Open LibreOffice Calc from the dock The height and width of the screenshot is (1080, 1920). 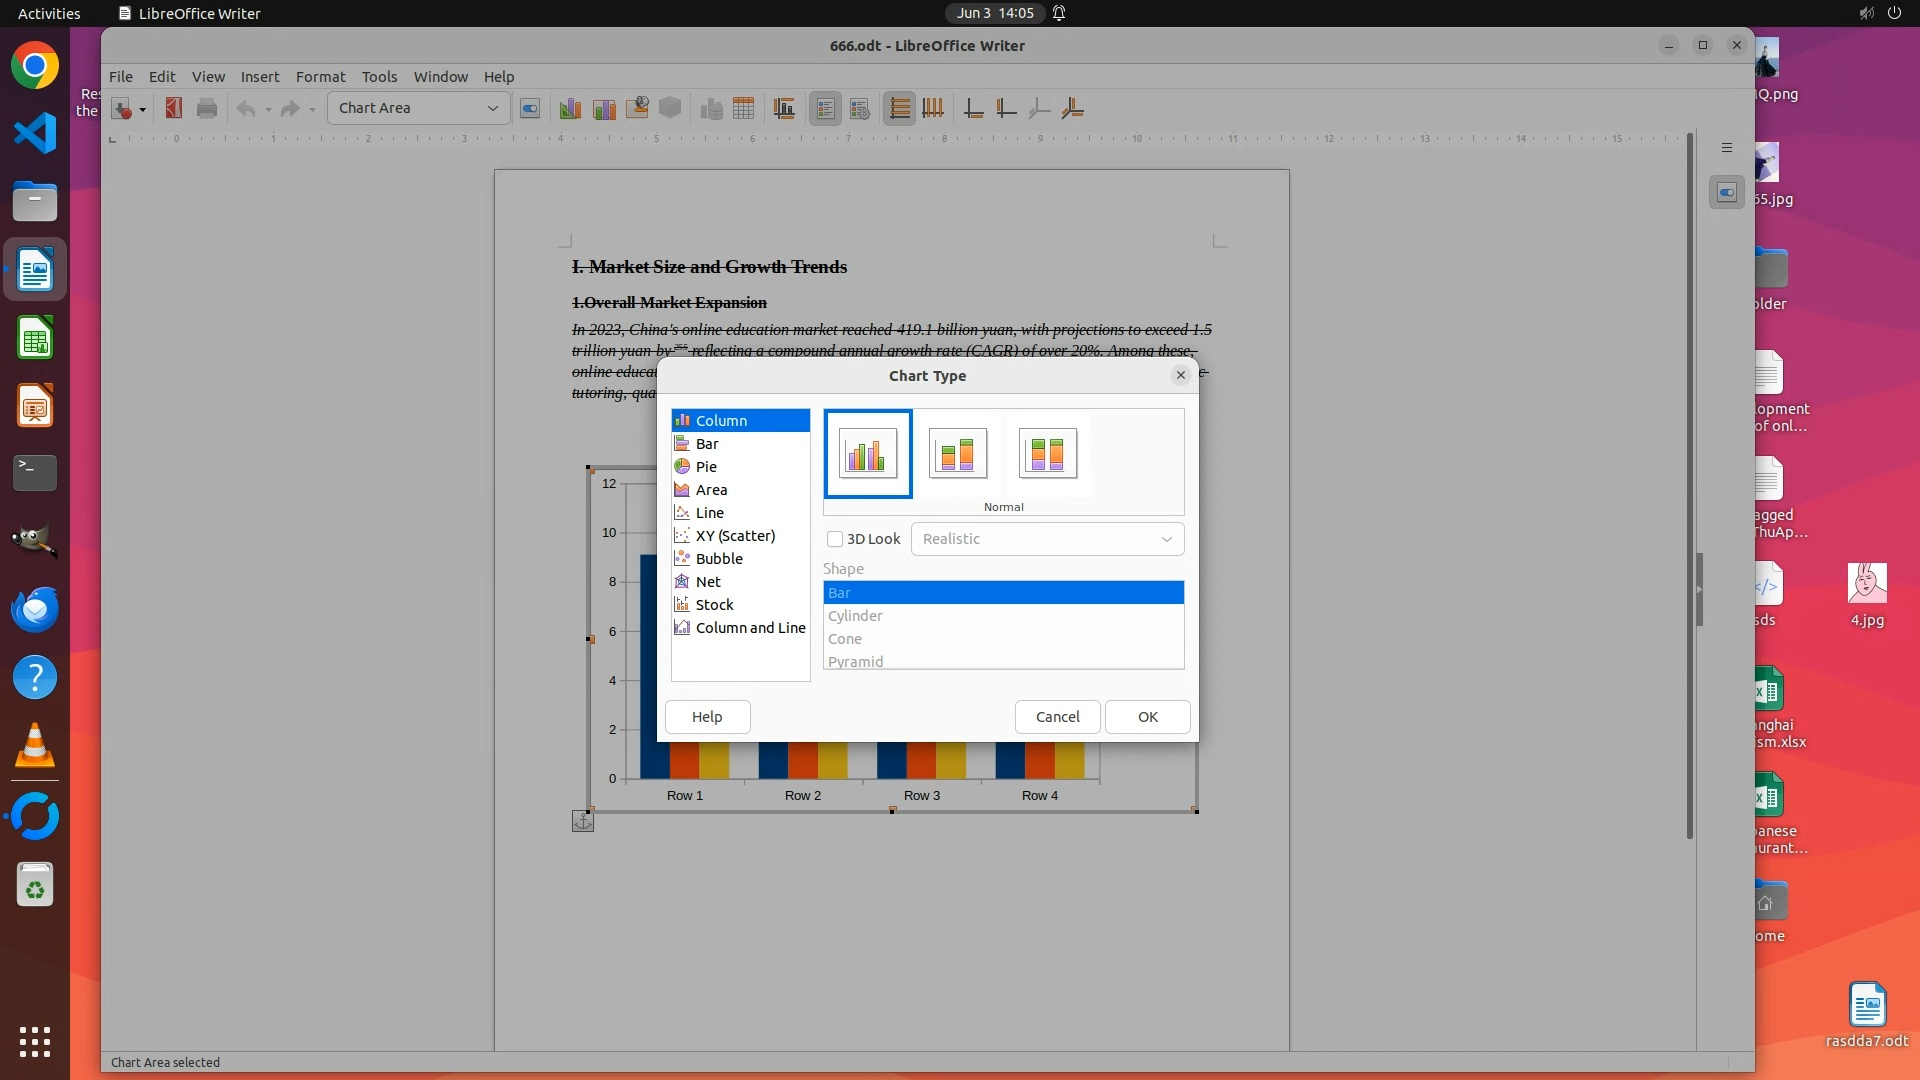click(35, 338)
